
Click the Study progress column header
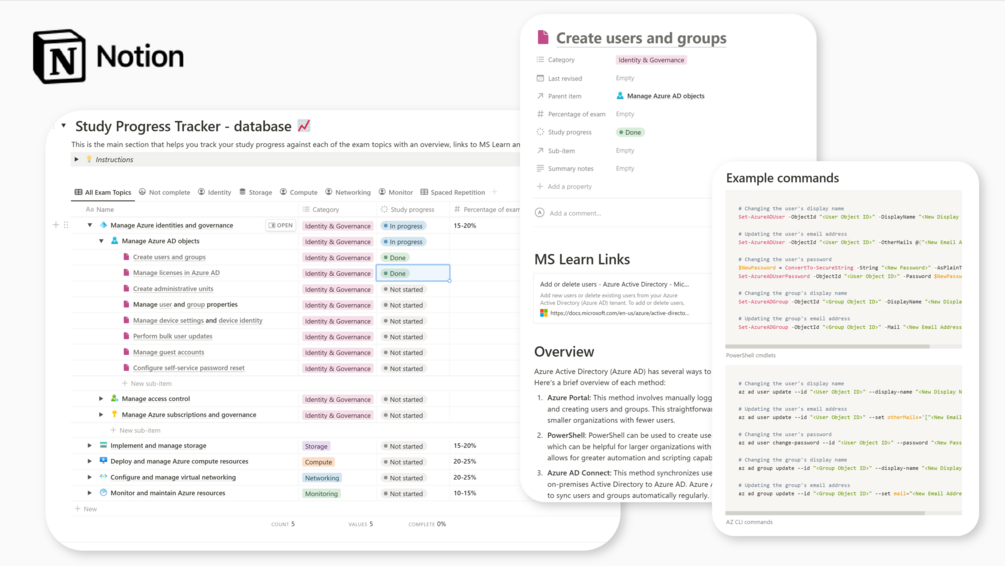pos(408,210)
